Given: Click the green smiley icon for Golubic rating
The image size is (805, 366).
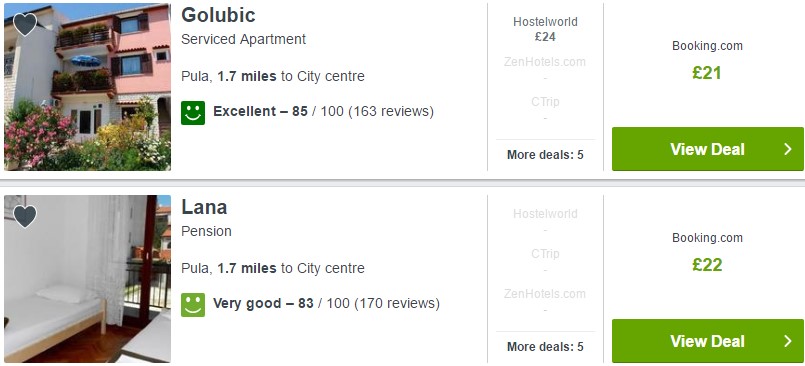Looking at the screenshot, I should 193,113.
